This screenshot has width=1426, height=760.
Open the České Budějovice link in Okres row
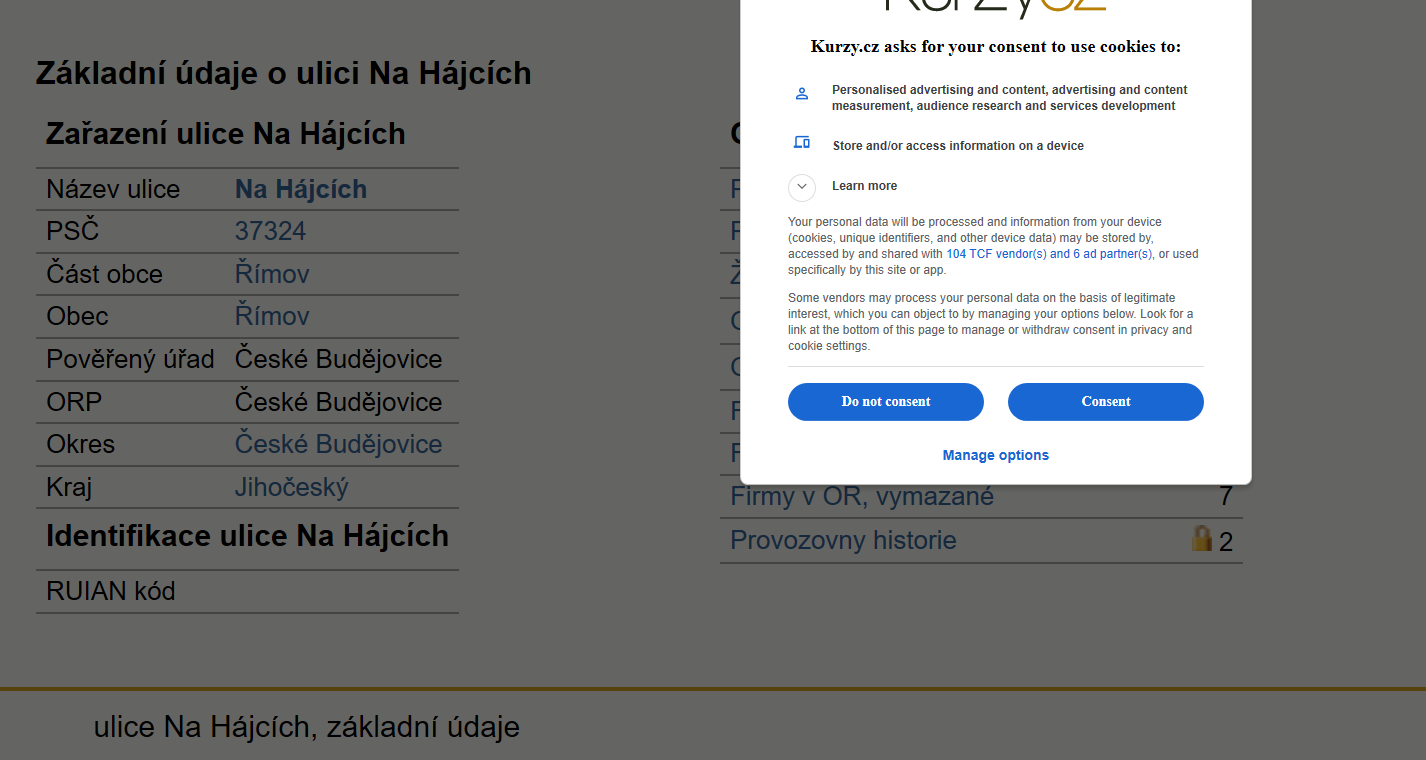(x=338, y=444)
